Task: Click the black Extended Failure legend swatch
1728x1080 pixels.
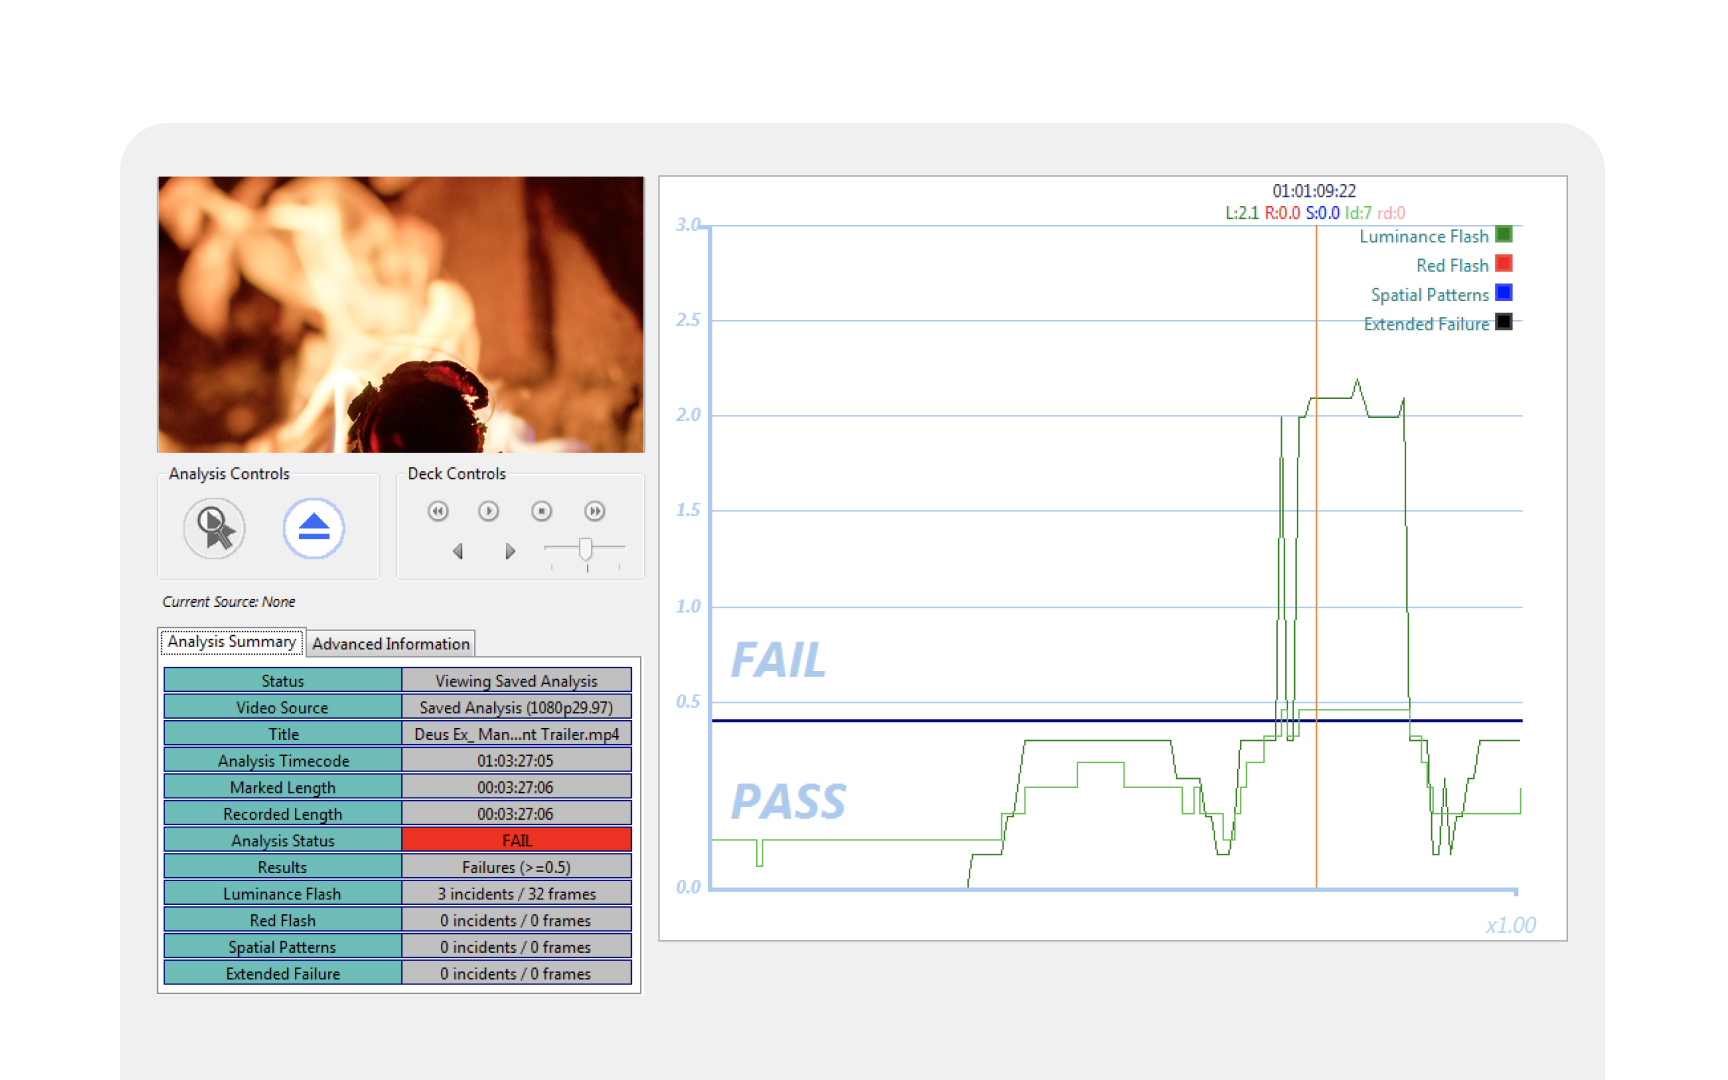Action: (1503, 322)
